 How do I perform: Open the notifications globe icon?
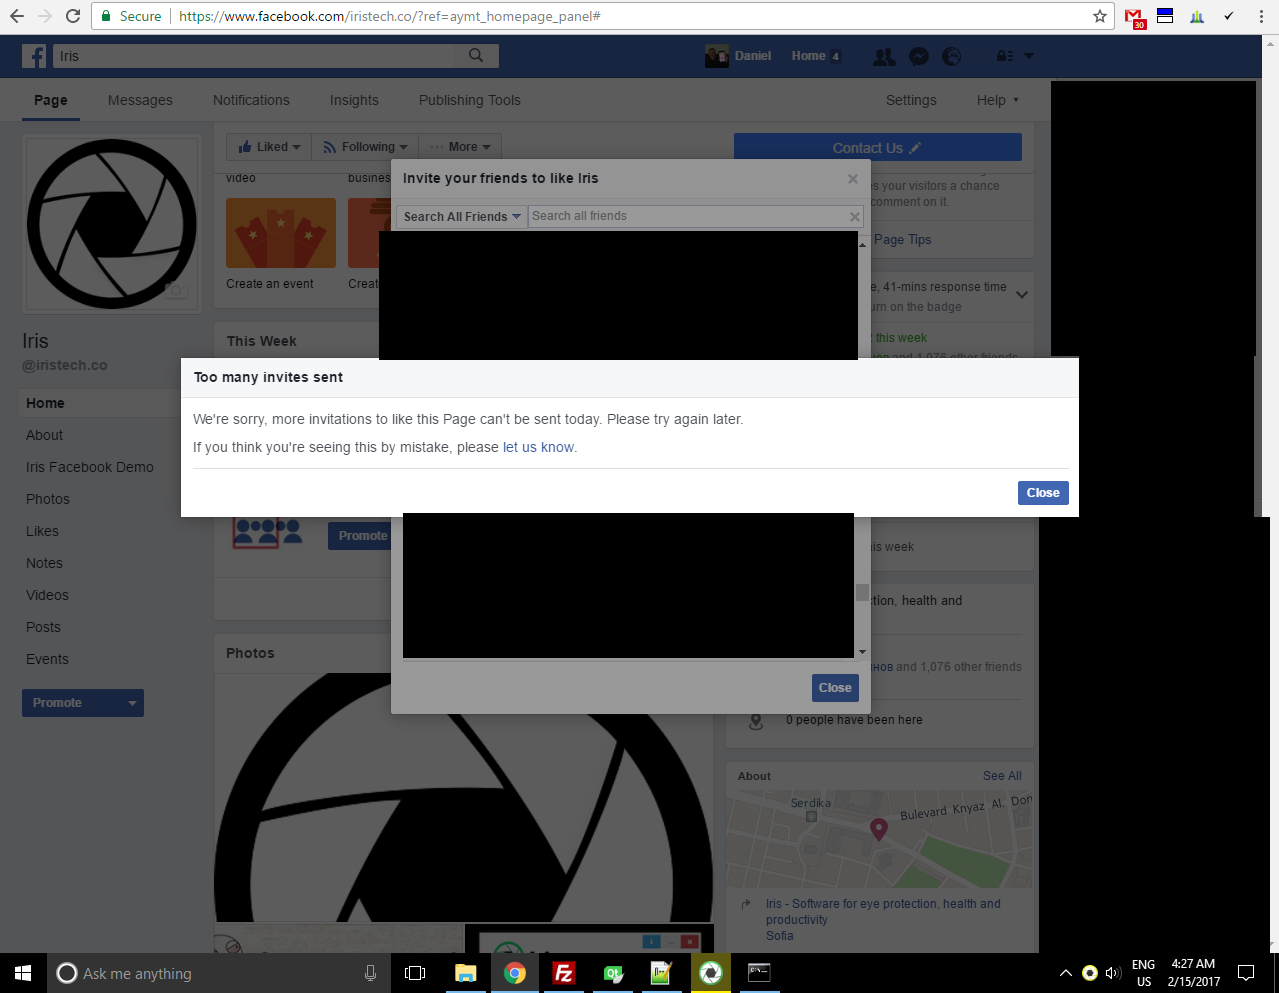(x=952, y=57)
